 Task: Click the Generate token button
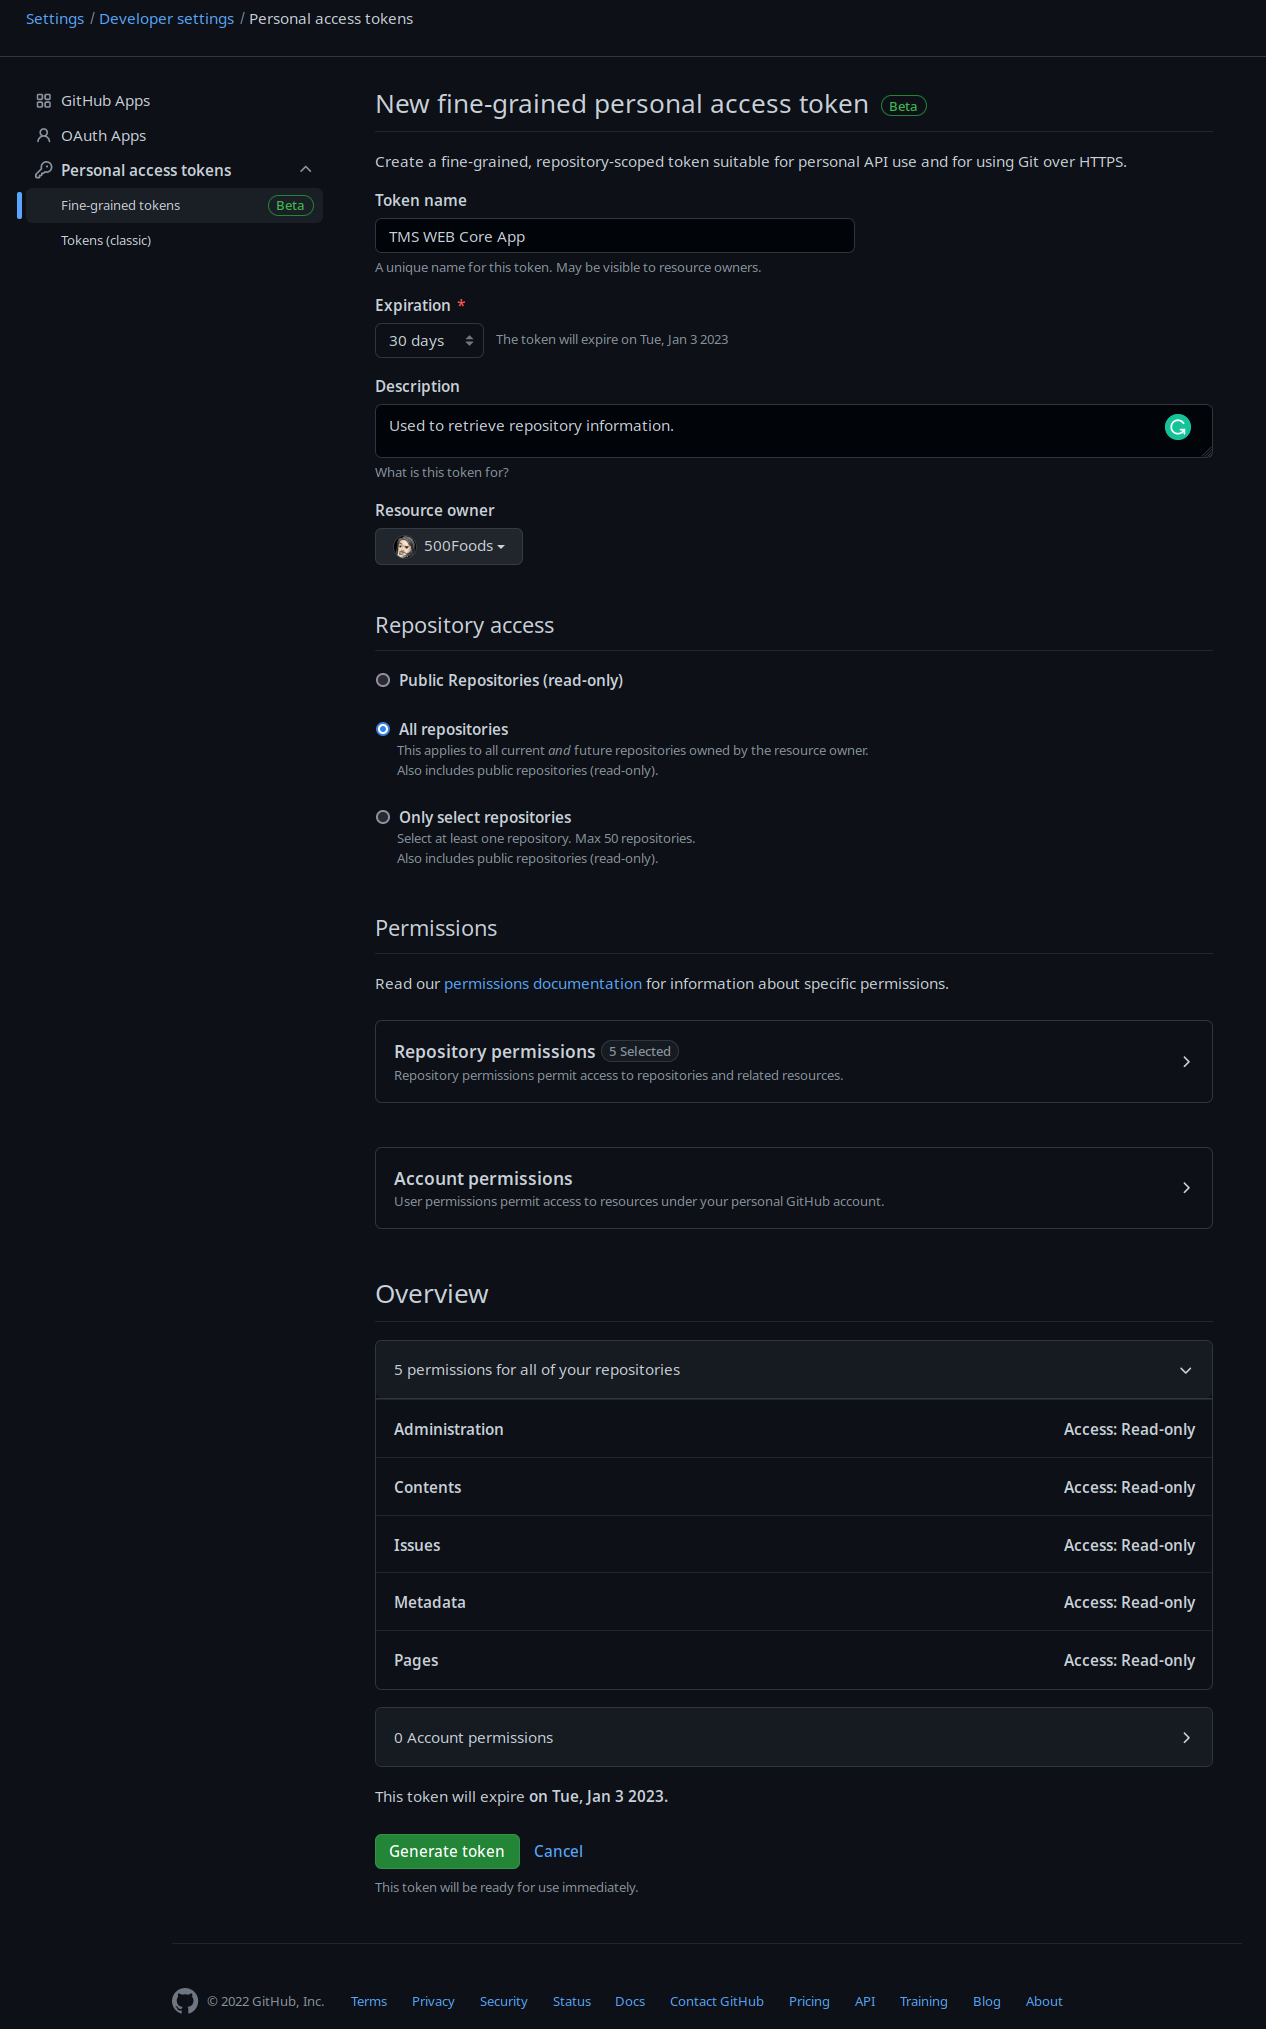(447, 1851)
